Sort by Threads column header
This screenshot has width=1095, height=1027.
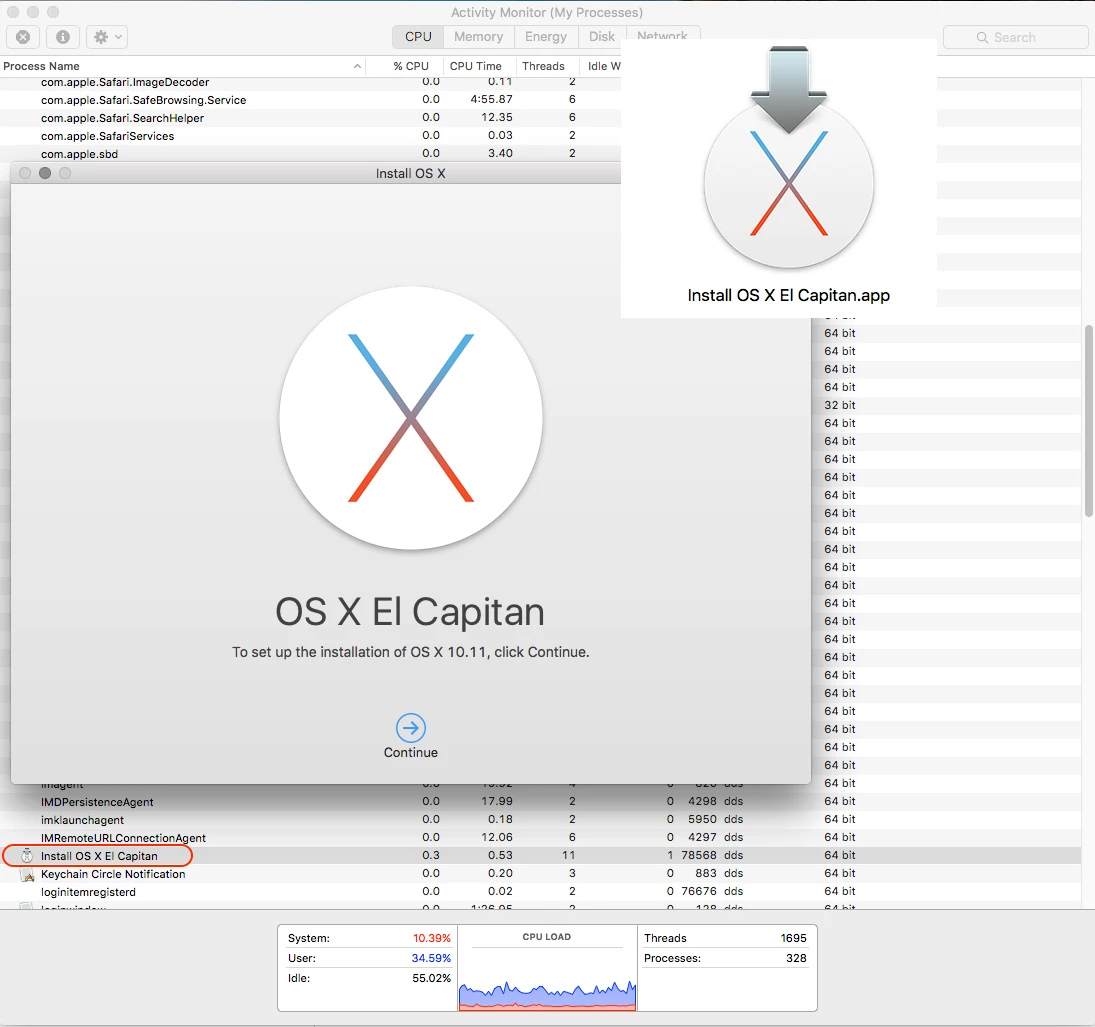coord(543,66)
